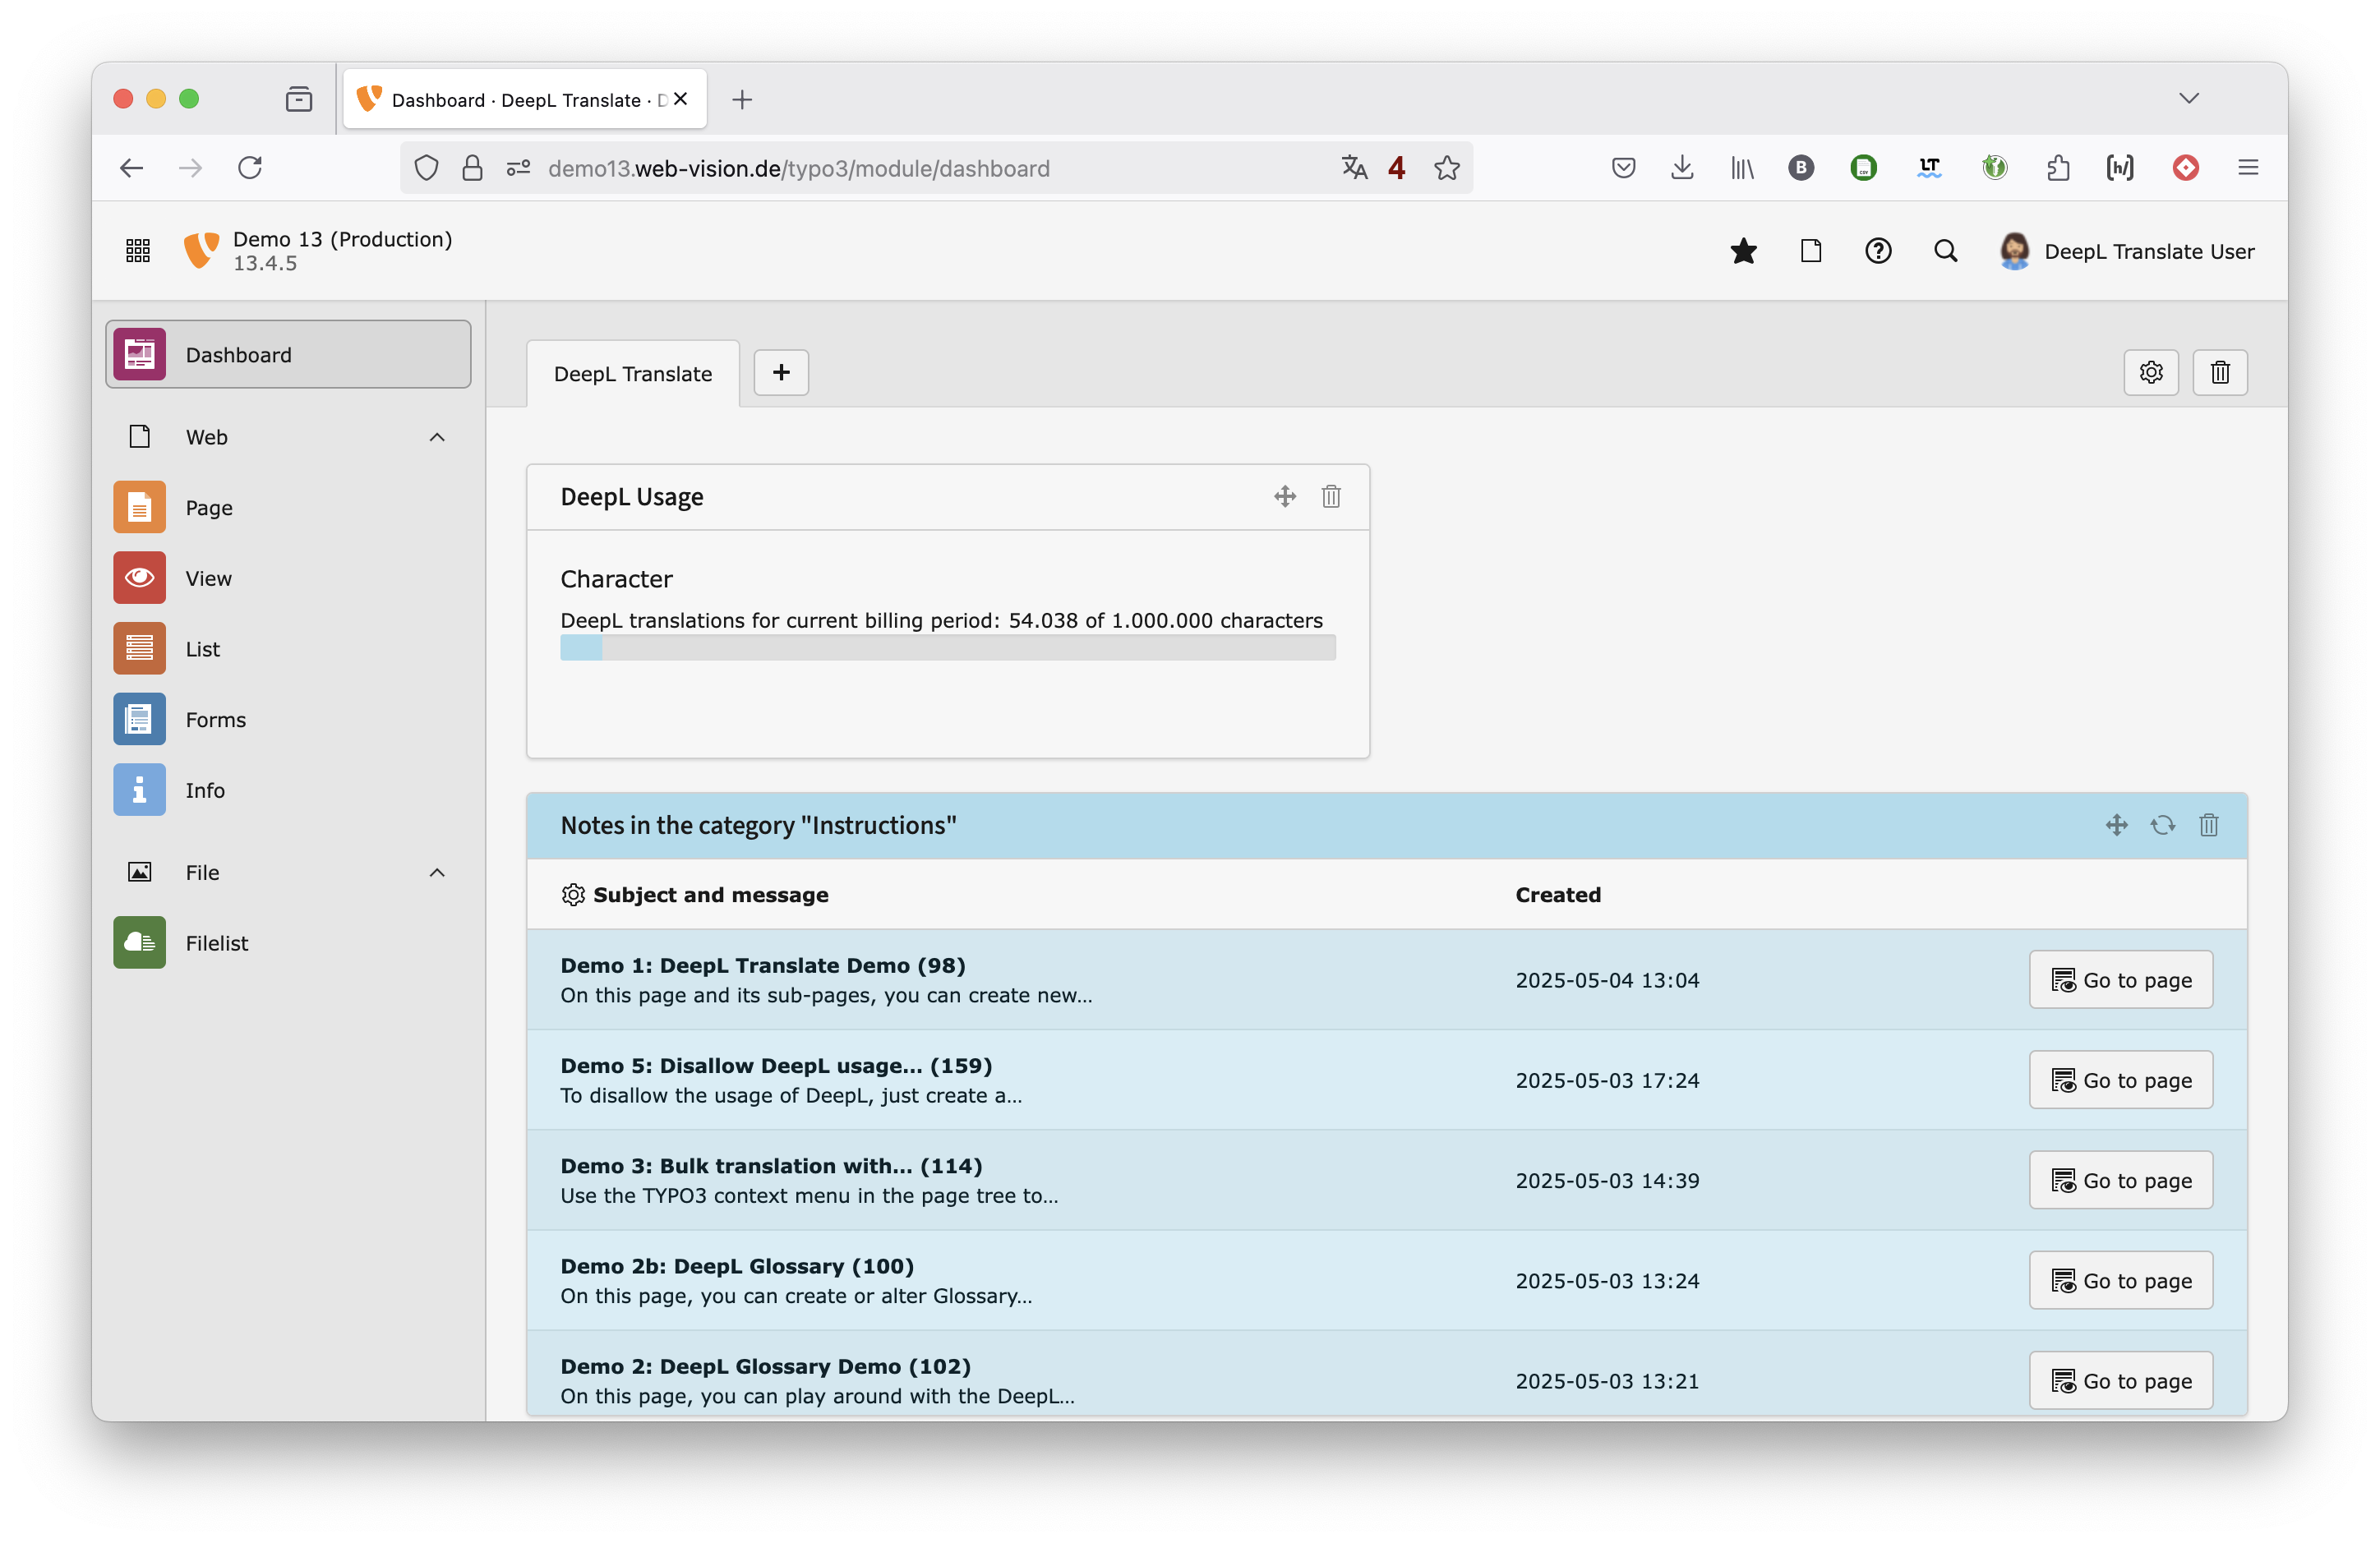The width and height of the screenshot is (2380, 1543).
Task: Click the translate page icon in address bar
Action: tap(1354, 168)
